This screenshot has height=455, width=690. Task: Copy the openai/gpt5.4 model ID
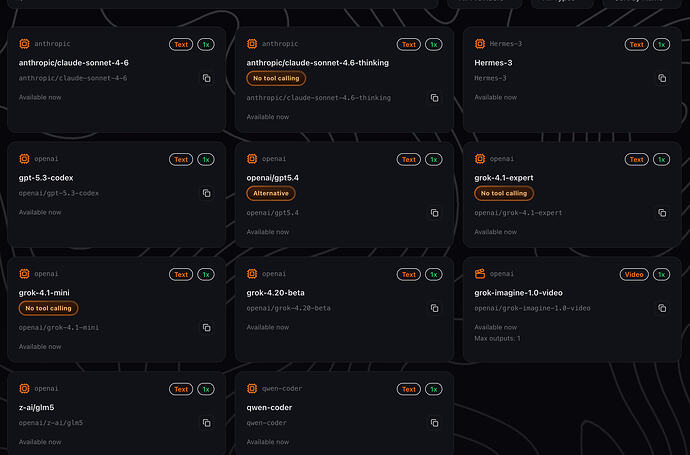click(435, 213)
